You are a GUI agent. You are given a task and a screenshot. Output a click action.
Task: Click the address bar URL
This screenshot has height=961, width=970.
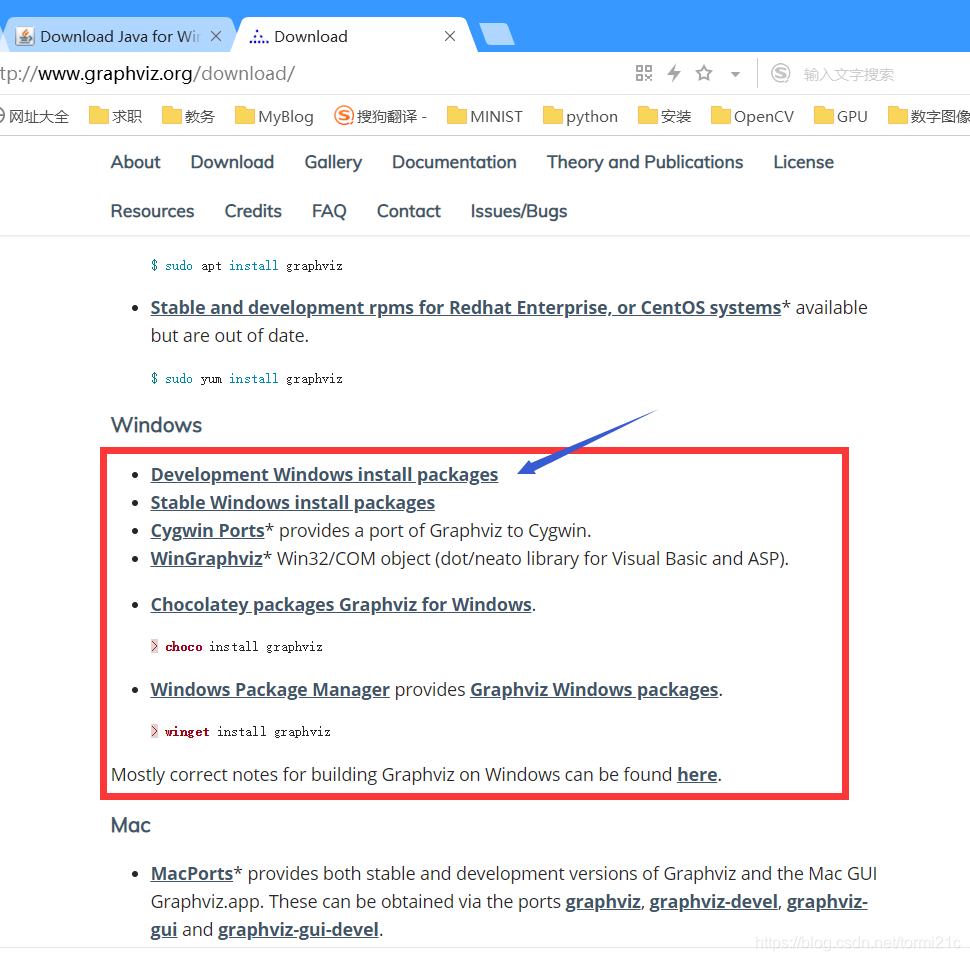point(148,74)
